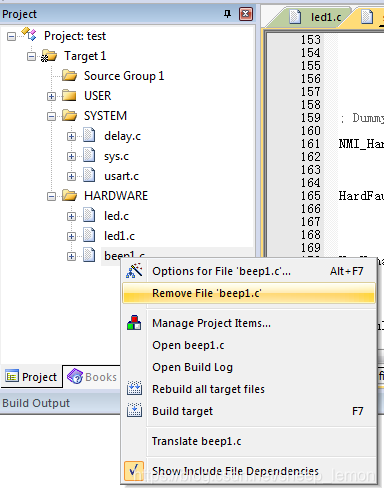
Task: Click the Build target icon
Action: coord(134,410)
